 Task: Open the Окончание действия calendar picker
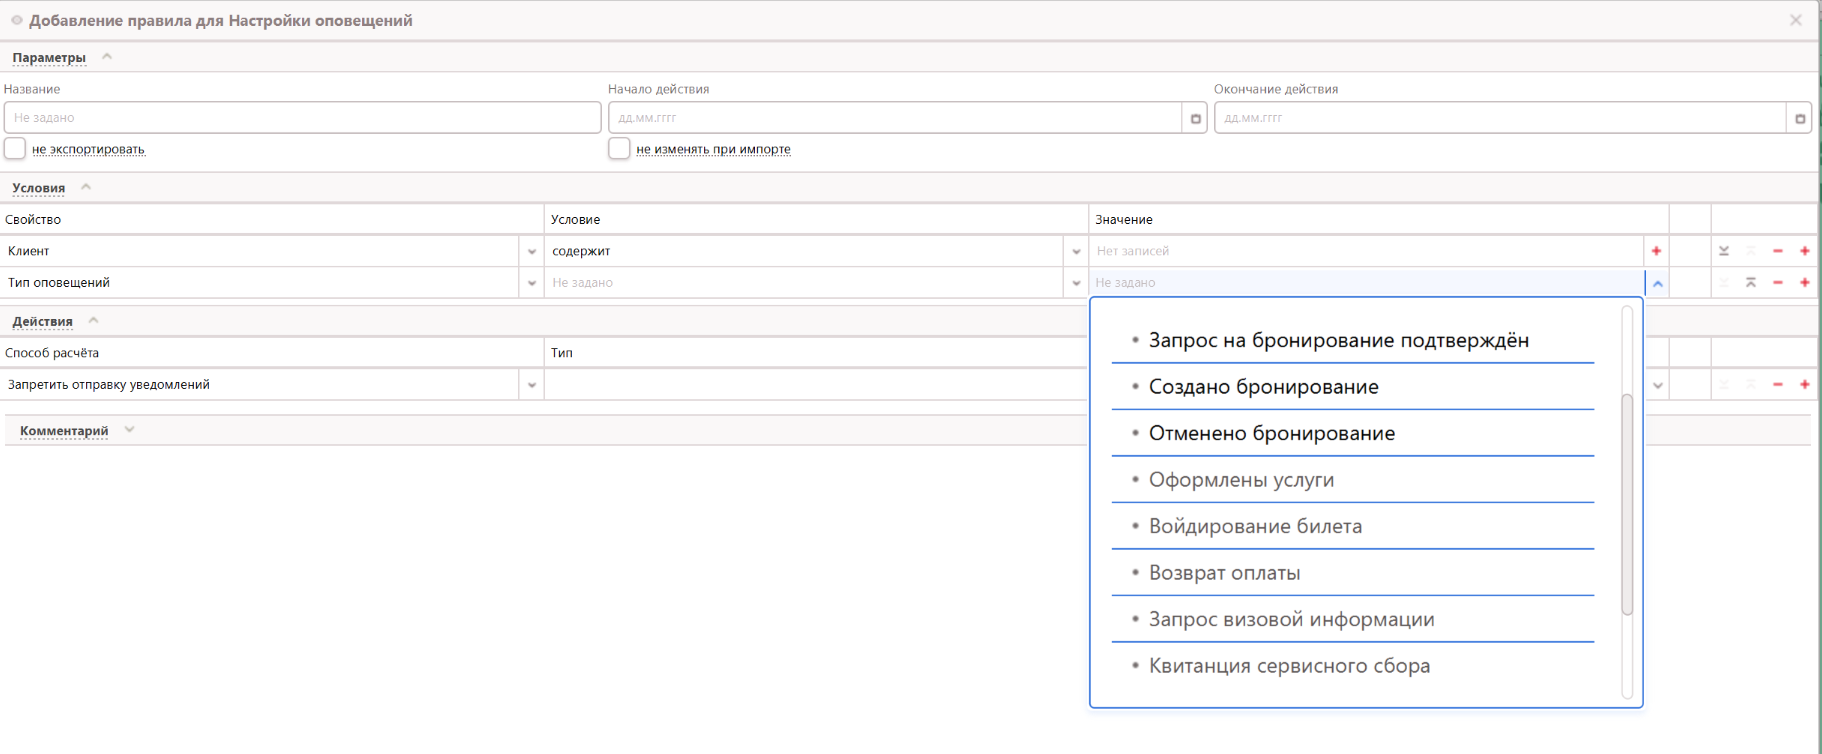point(1799,118)
